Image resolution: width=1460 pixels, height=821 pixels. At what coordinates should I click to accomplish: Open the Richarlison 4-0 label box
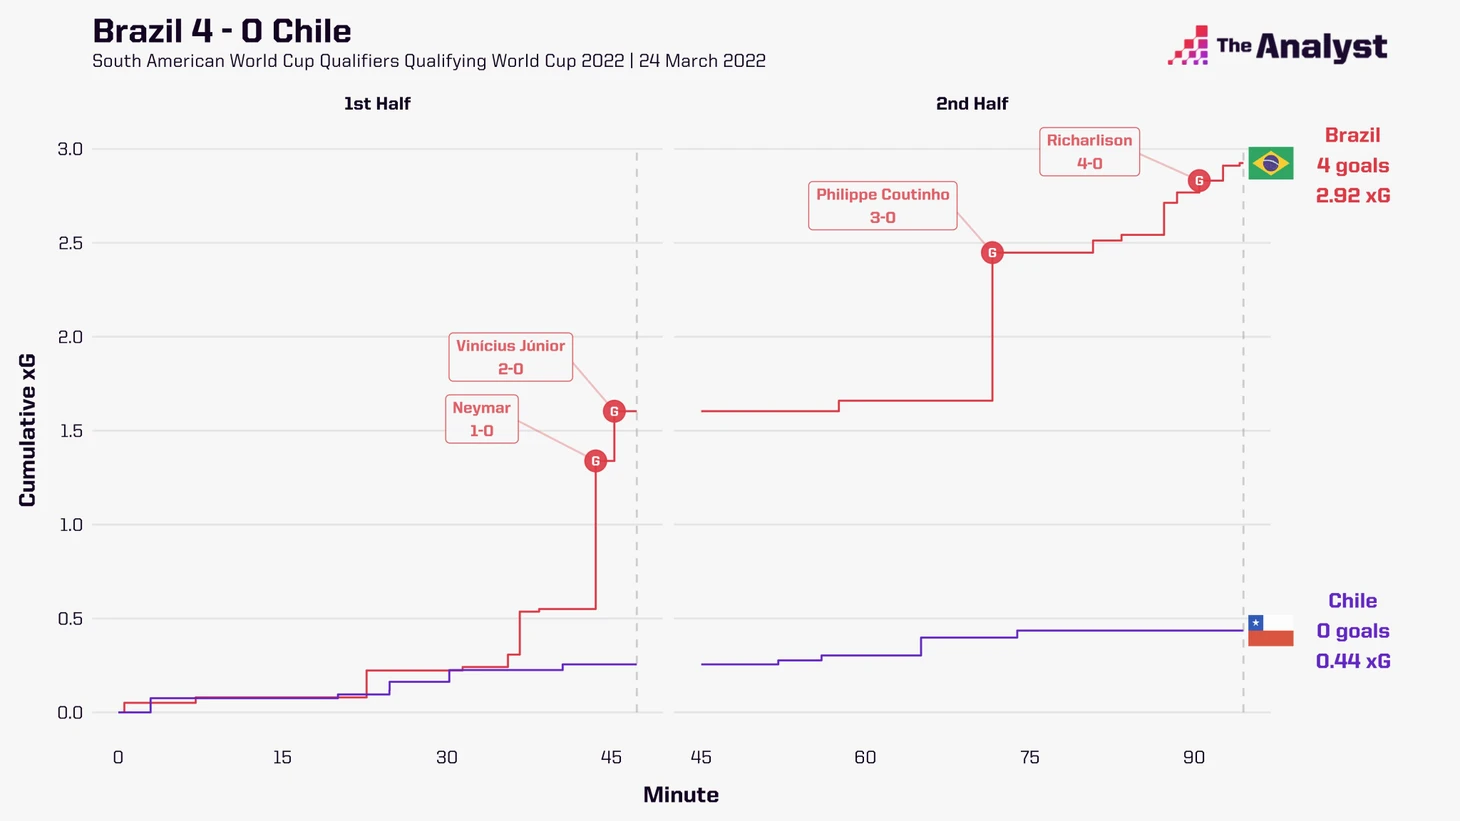(x=1090, y=152)
